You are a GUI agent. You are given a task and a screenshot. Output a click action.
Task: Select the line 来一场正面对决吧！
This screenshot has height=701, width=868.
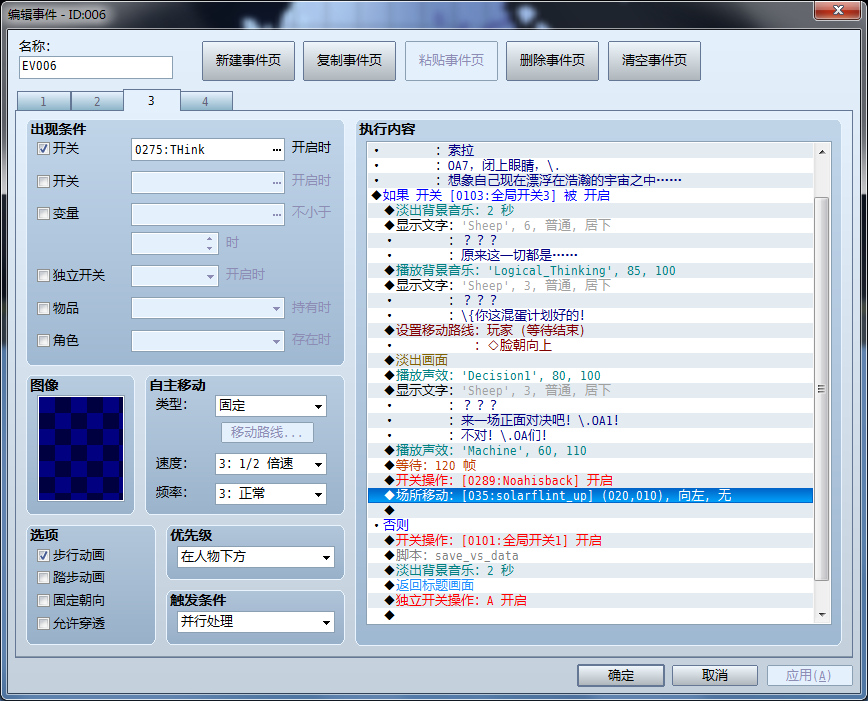[590, 420]
